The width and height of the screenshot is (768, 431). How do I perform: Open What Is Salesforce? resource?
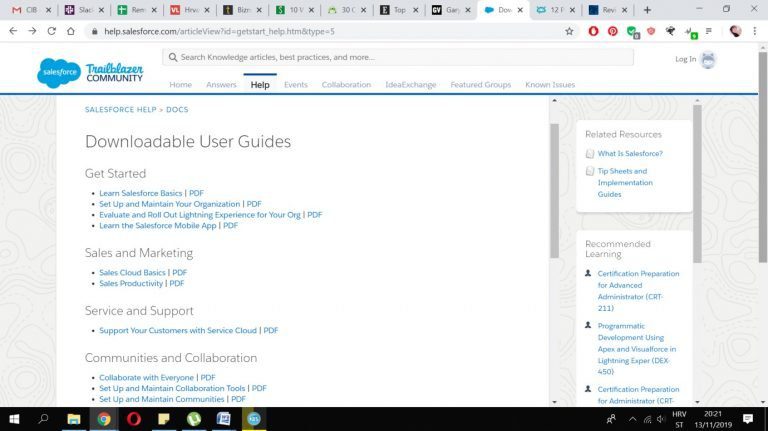tap(630, 154)
